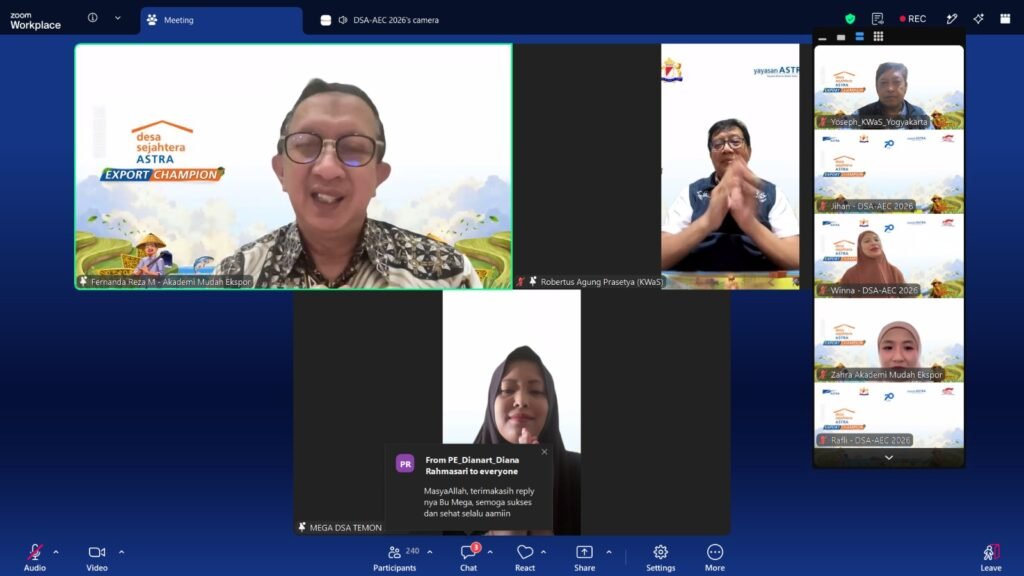Viewport: 1024px width, 576px height.
Task: Open chat message from PE_Dianart_Diana Rahmasari
Action: coord(469,488)
